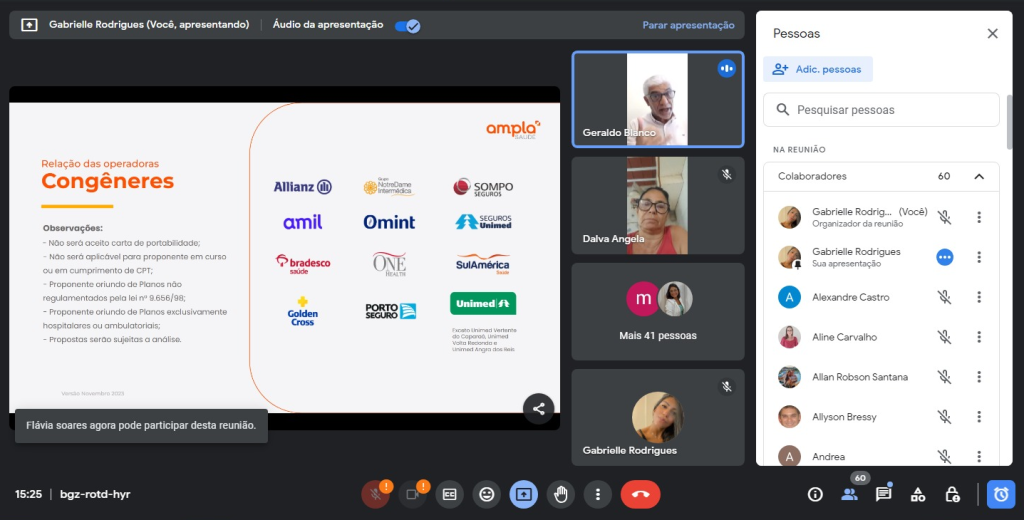Viewport: 1024px width, 520px height.
Task: Close the Pessoas side panel
Action: tap(992, 34)
